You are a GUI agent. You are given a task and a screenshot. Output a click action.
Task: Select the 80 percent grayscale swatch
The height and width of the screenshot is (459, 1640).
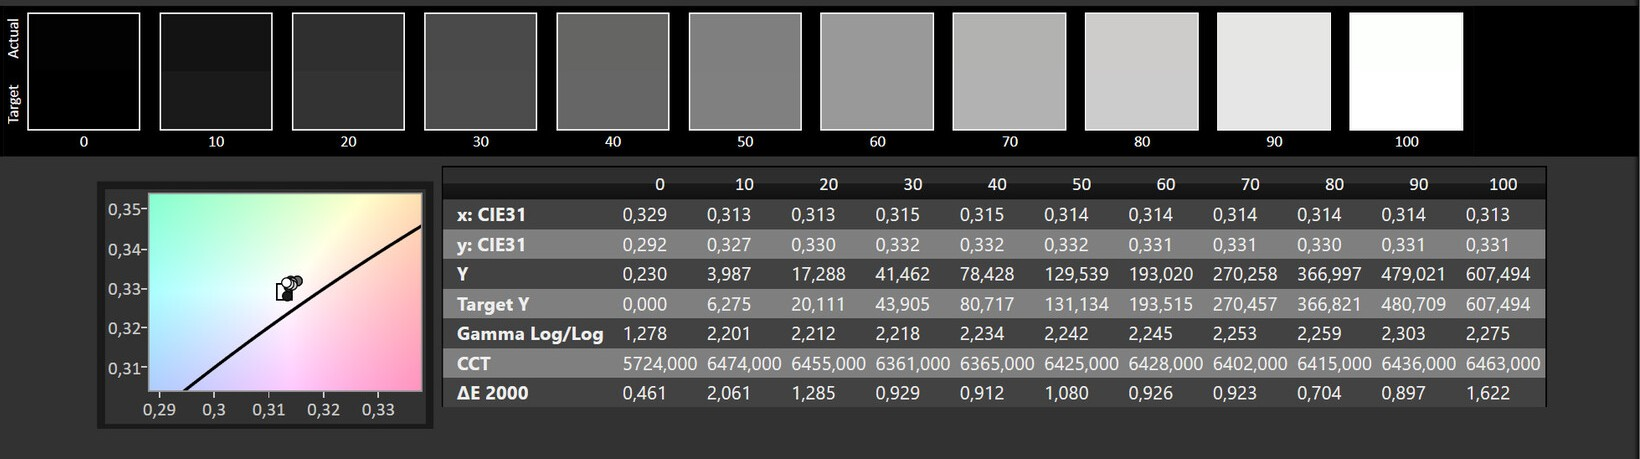(x=1141, y=71)
